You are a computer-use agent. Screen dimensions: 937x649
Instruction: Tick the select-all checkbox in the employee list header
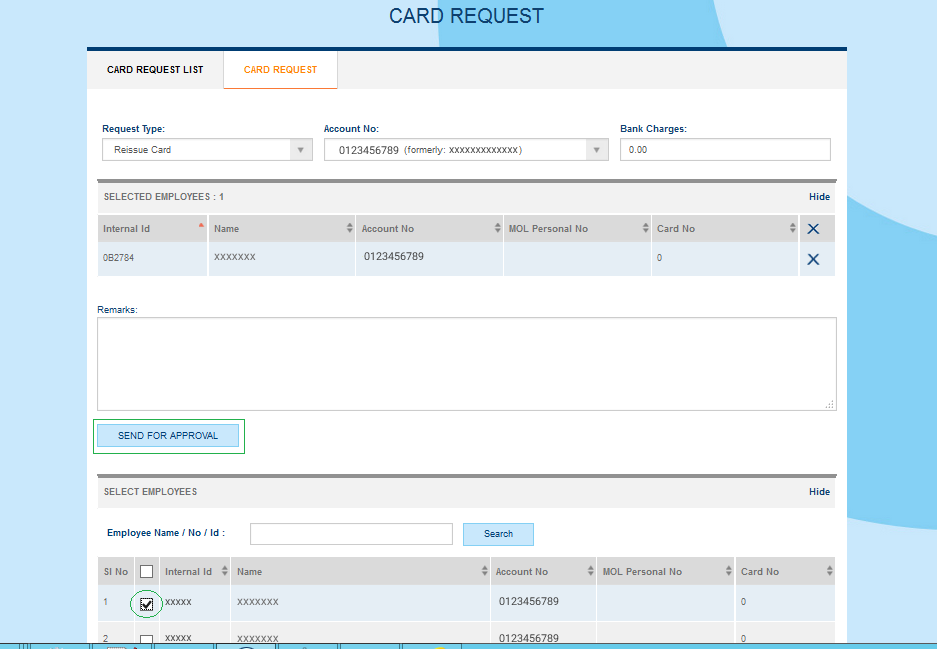[147, 572]
